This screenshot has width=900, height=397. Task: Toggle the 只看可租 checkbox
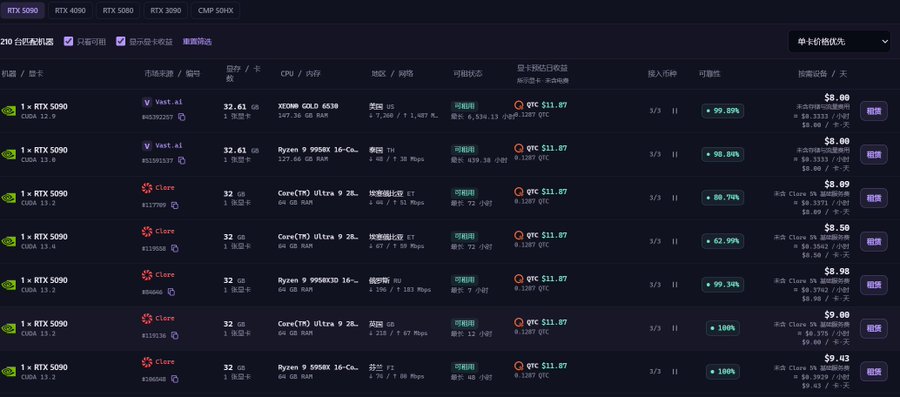coord(68,41)
